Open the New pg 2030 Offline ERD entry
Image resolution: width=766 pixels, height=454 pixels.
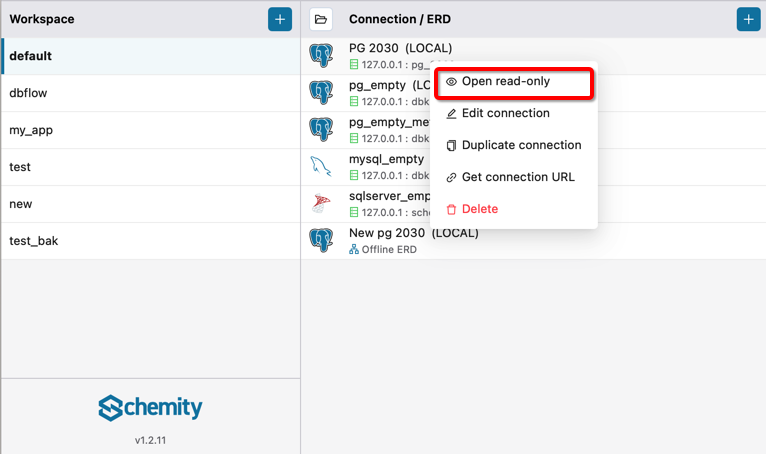(x=414, y=241)
